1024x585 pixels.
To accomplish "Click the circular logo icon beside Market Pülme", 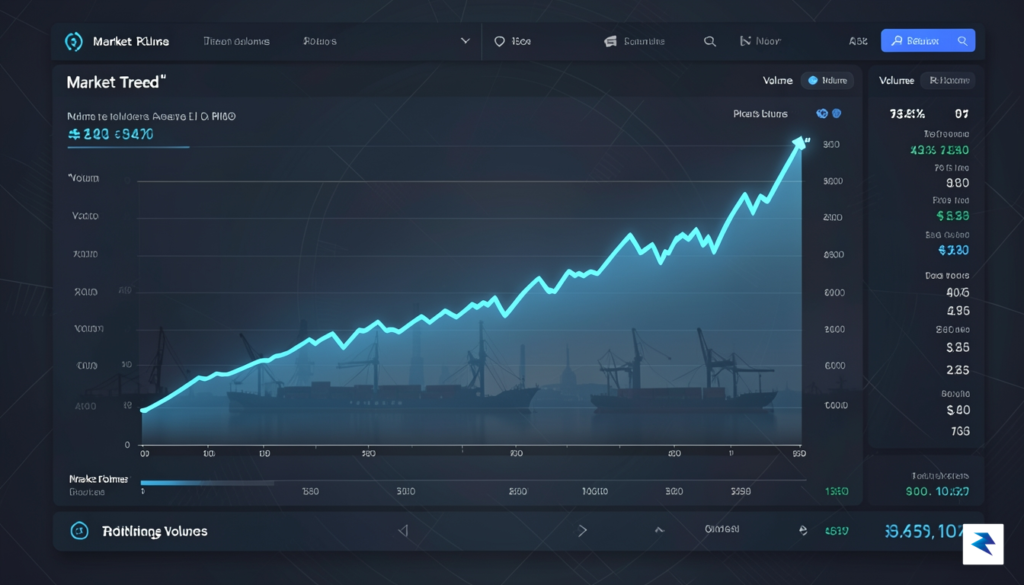I will coord(74,42).
